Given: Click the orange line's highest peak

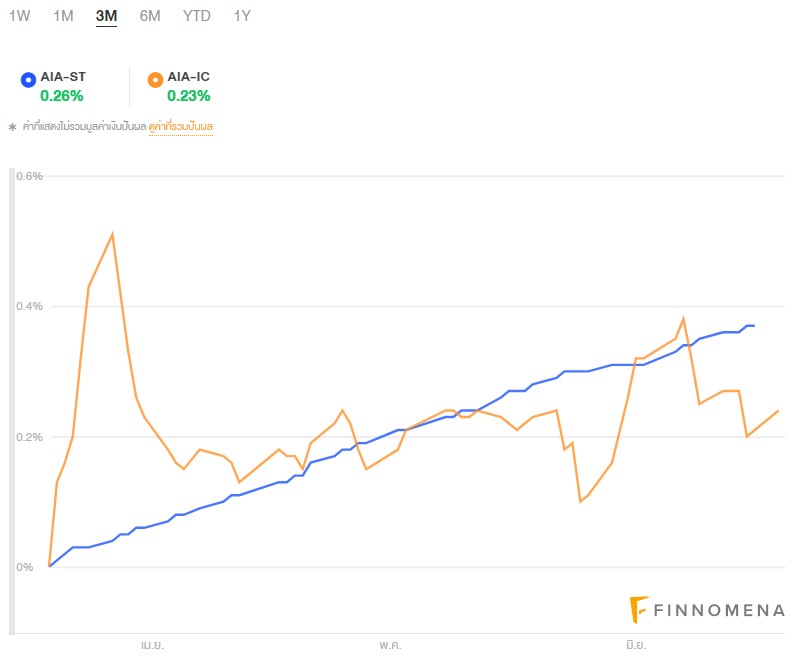Looking at the screenshot, I should point(112,234).
